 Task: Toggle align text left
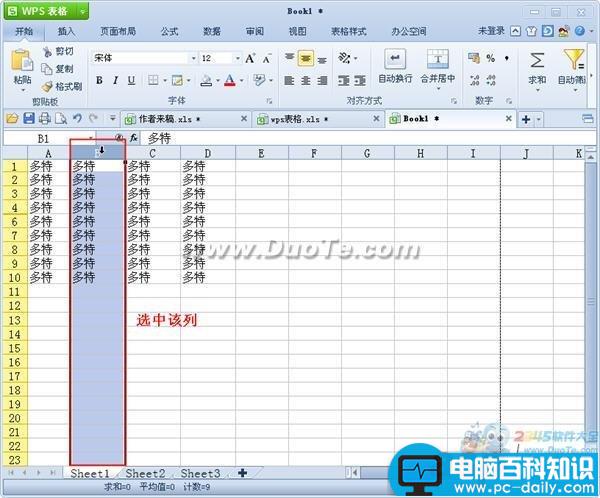[289, 80]
